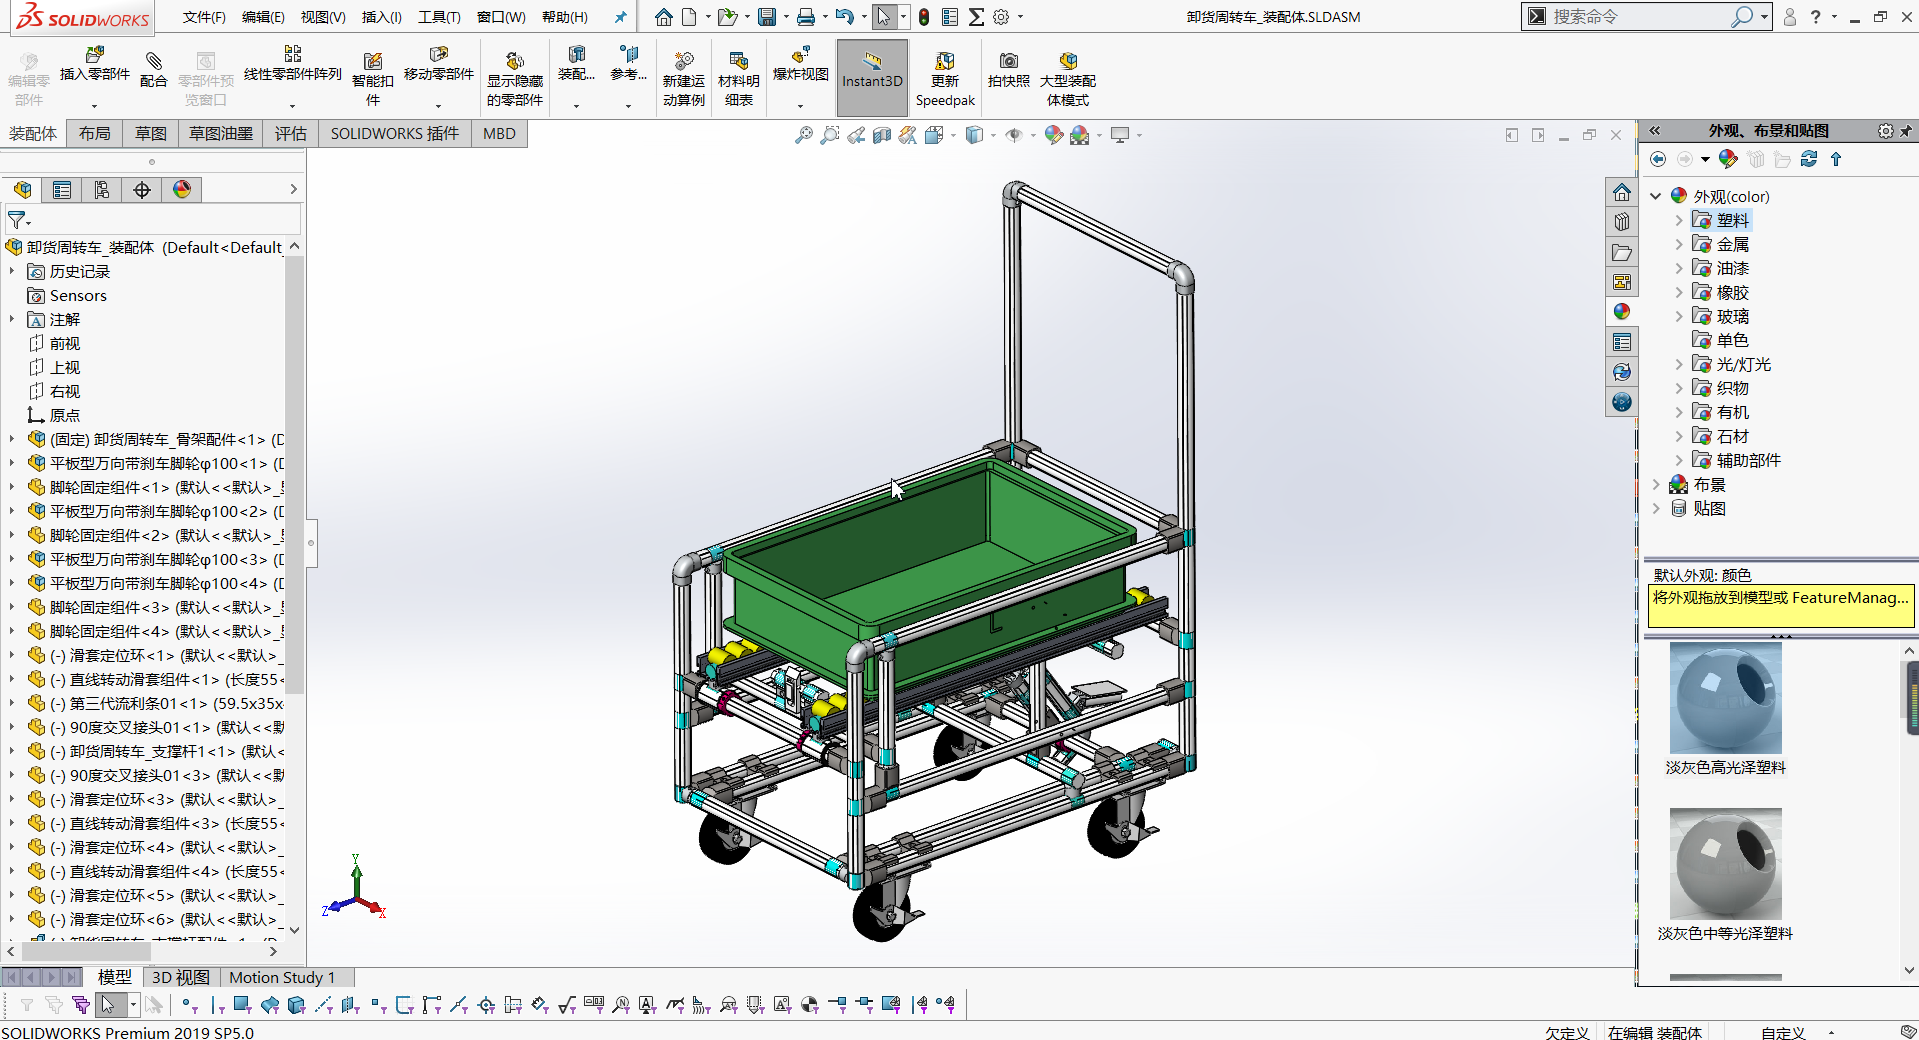
Task: Open the DimXpertManager crosshair tab icon
Action: 142,190
